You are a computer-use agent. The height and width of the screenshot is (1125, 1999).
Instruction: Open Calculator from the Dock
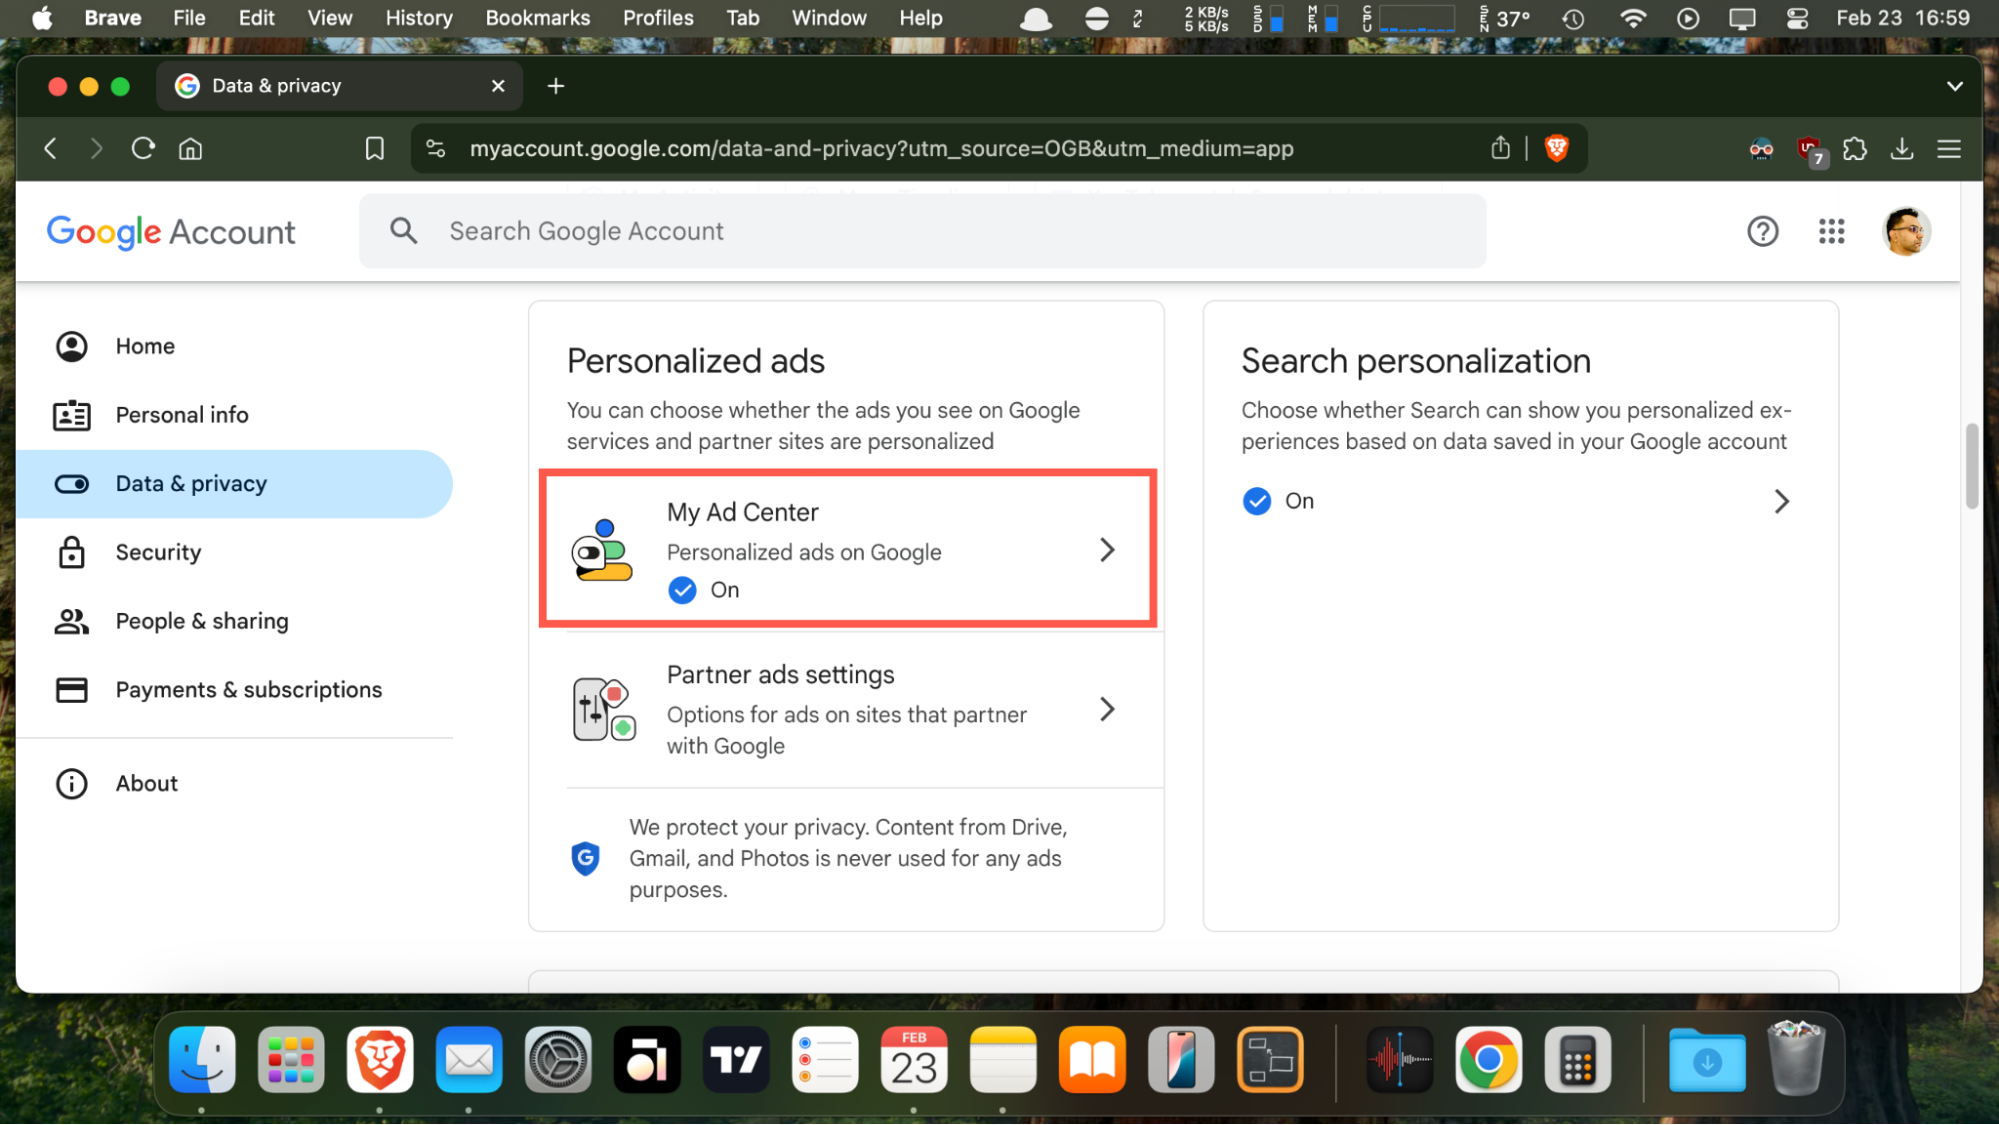[x=1577, y=1060]
